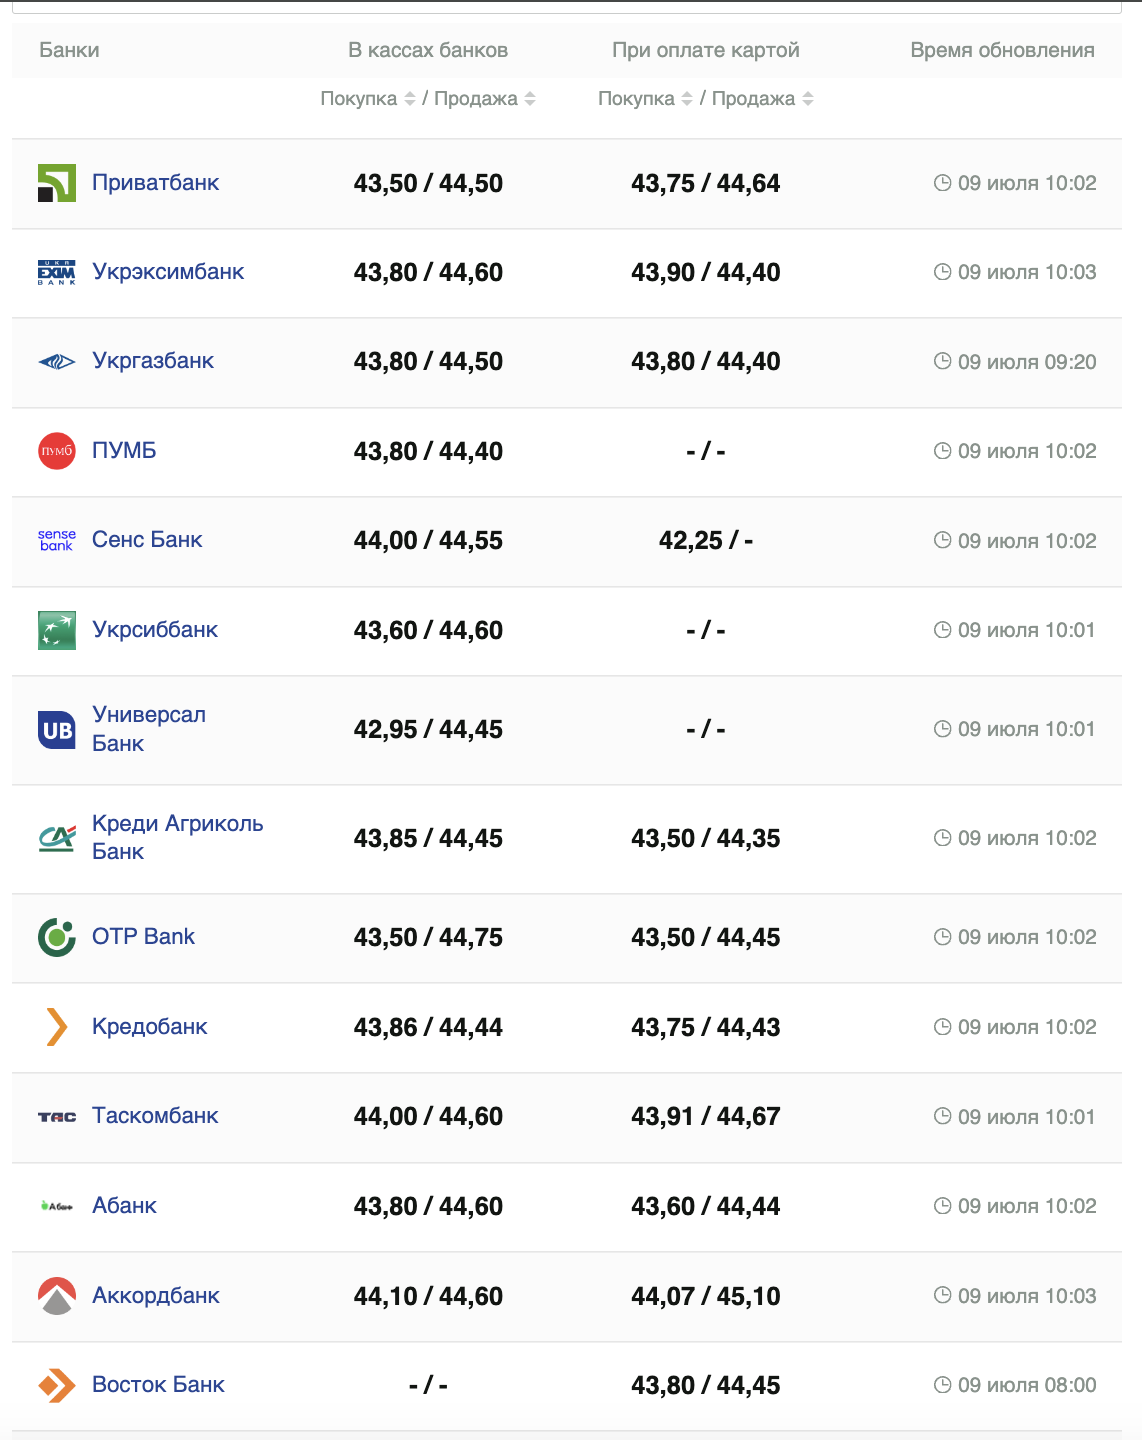Click the Сенс Банк cash rate 44,00 / 44,55
This screenshot has height=1440, width=1142.
pos(428,541)
